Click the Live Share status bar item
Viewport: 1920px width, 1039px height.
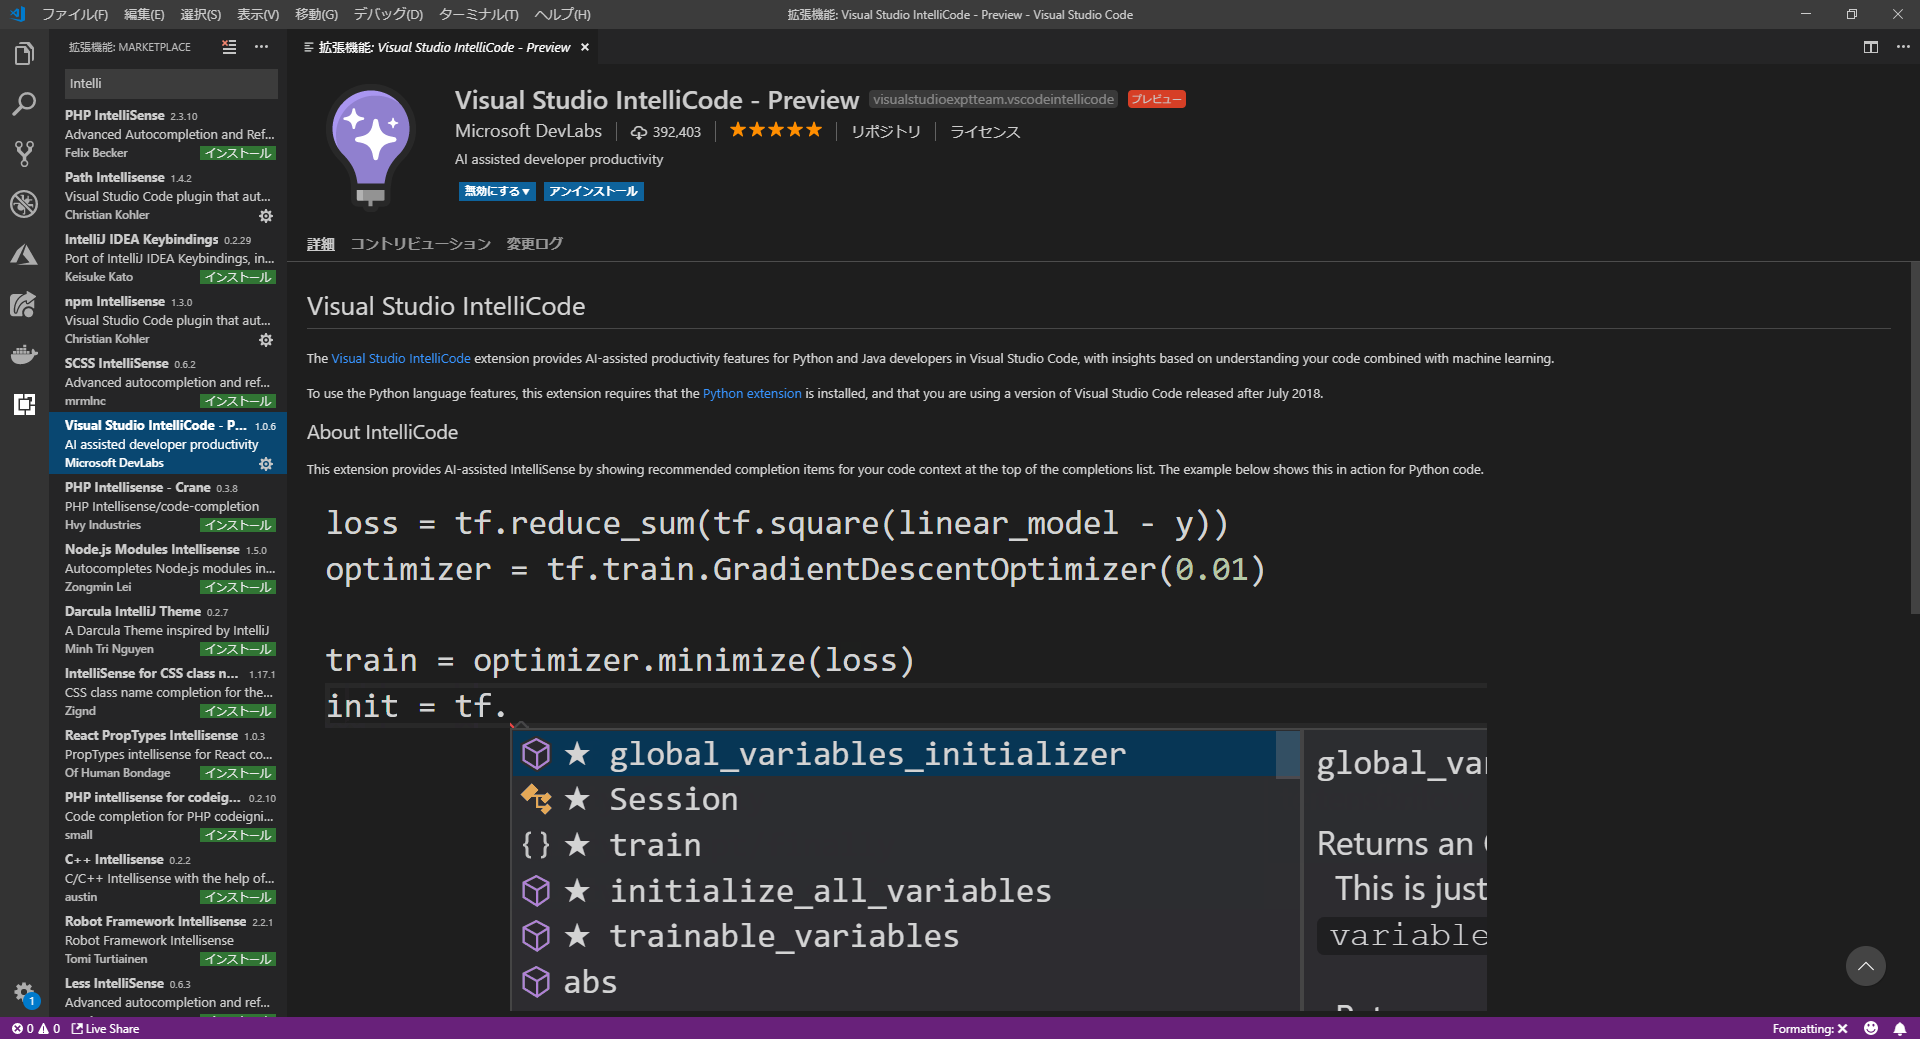(104, 1028)
